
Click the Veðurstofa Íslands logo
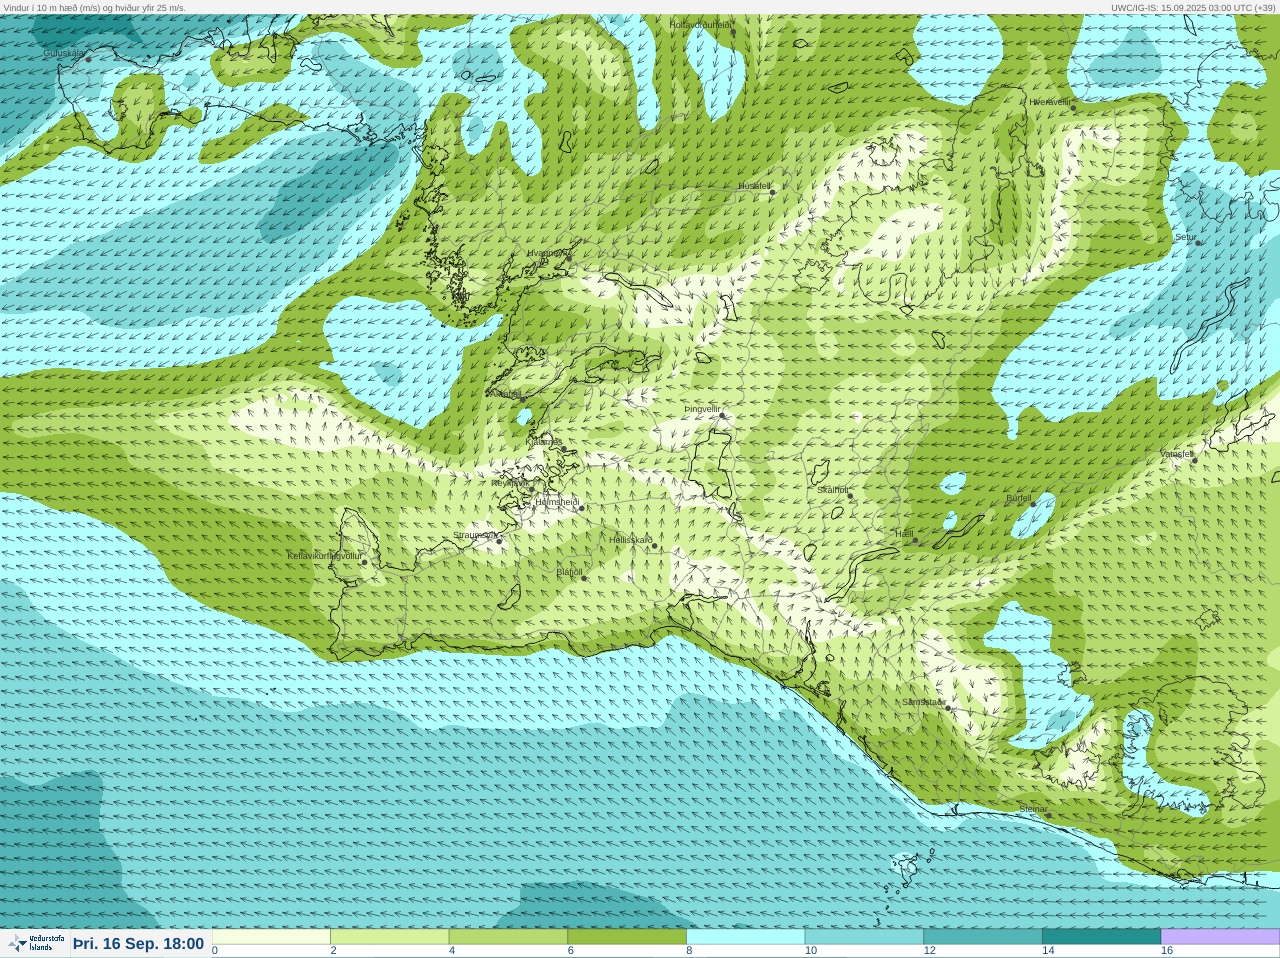[x=36, y=943]
